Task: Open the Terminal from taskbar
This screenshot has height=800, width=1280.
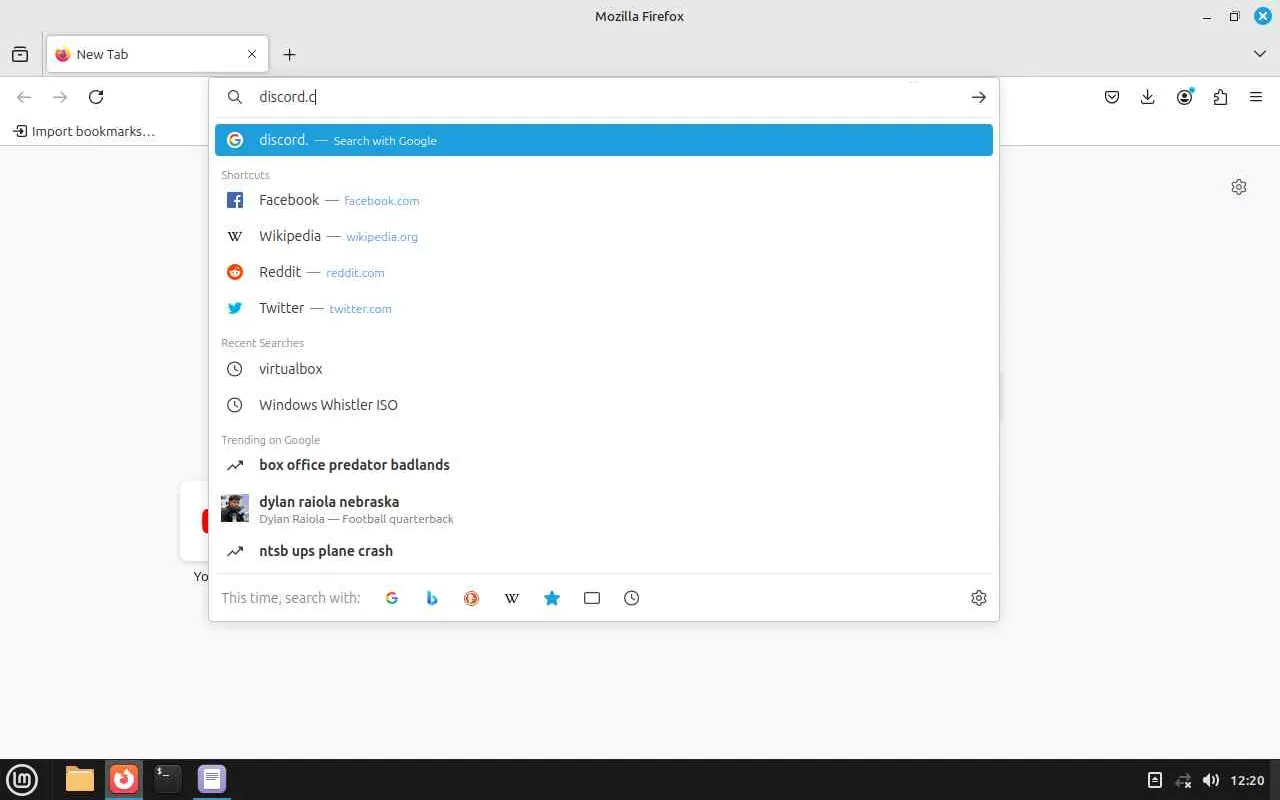Action: coord(168,779)
